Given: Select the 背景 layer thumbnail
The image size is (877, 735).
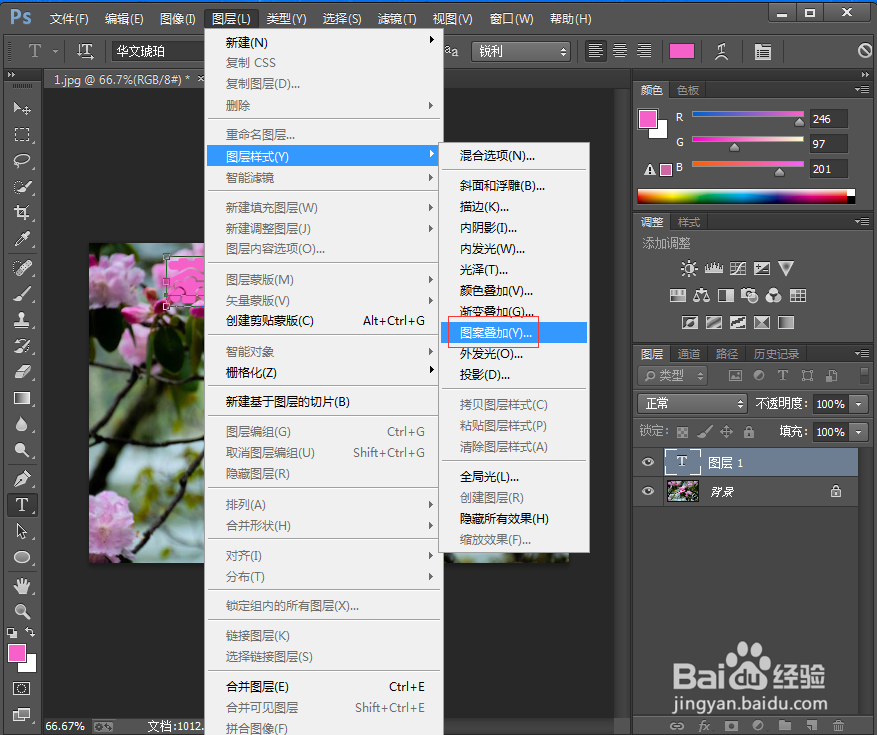Looking at the screenshot, I should [x=682, y=491].
